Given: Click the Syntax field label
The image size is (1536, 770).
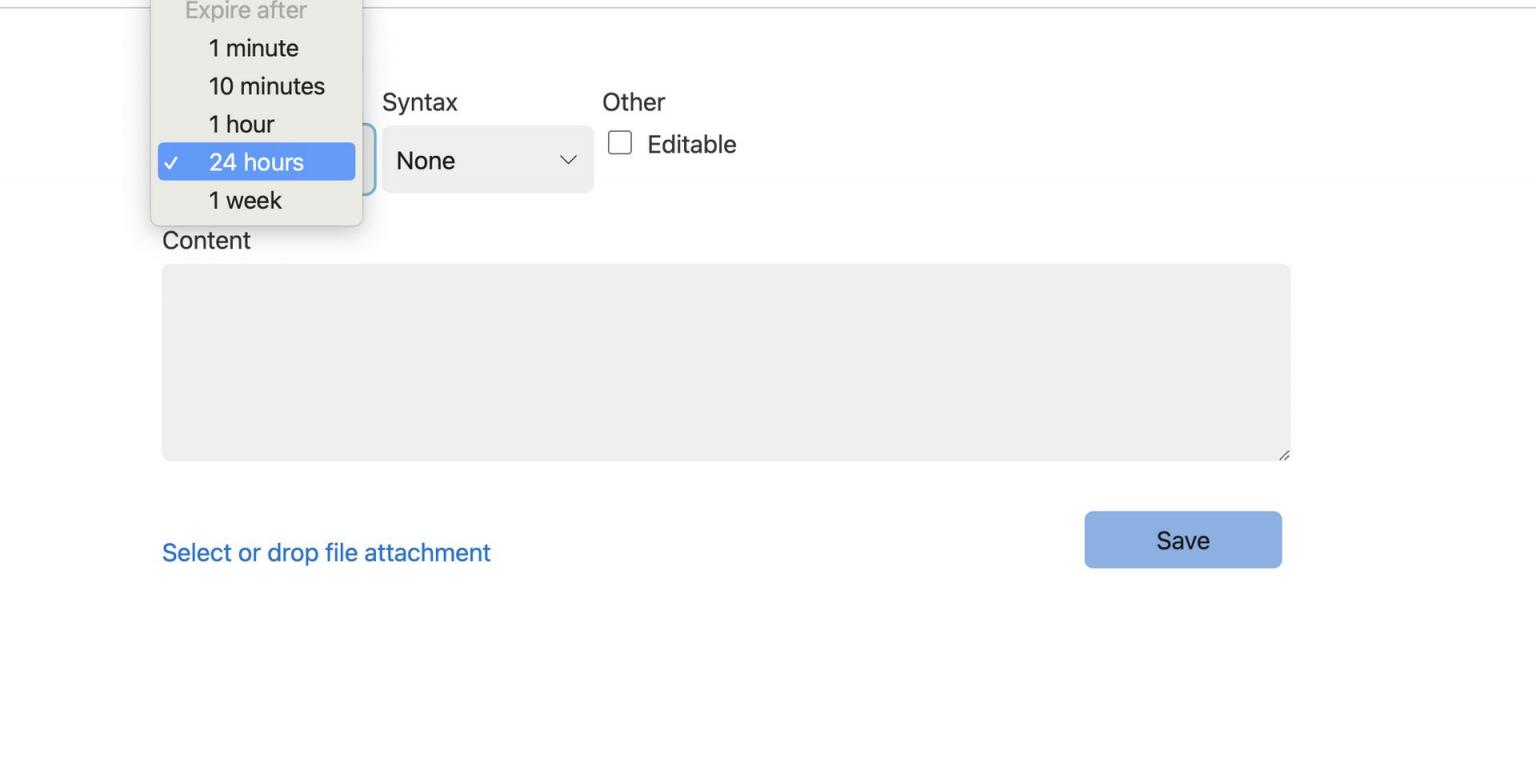Looking at the screenshot, I should point(420,102).
